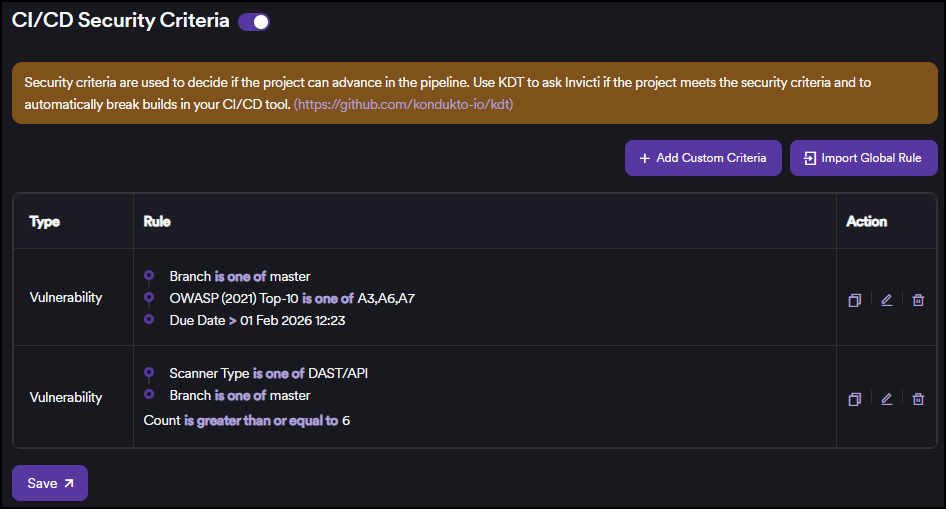This screenshot has width=946, height=509.
Task: Select the Due Date condition line
Action: (x=257, y=320)
